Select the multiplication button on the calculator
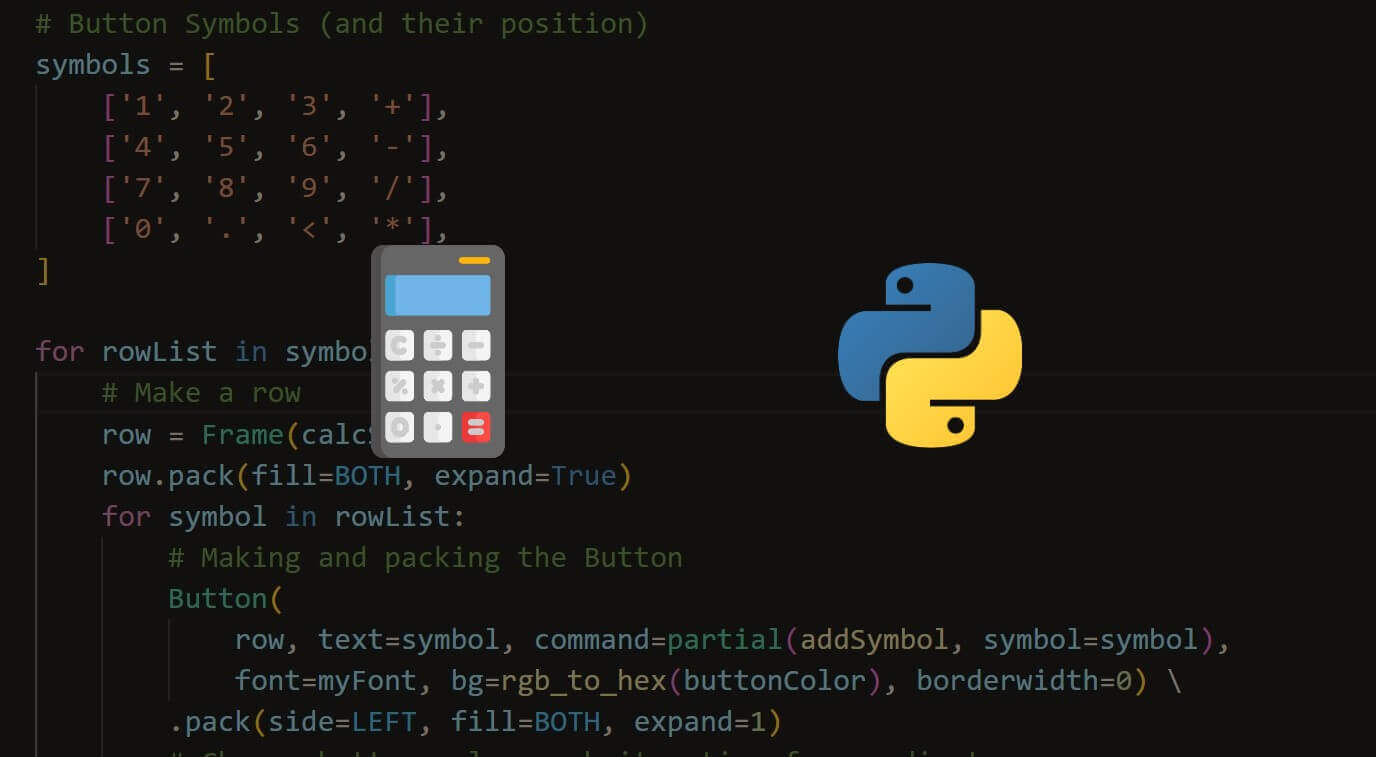 [437, 385]
